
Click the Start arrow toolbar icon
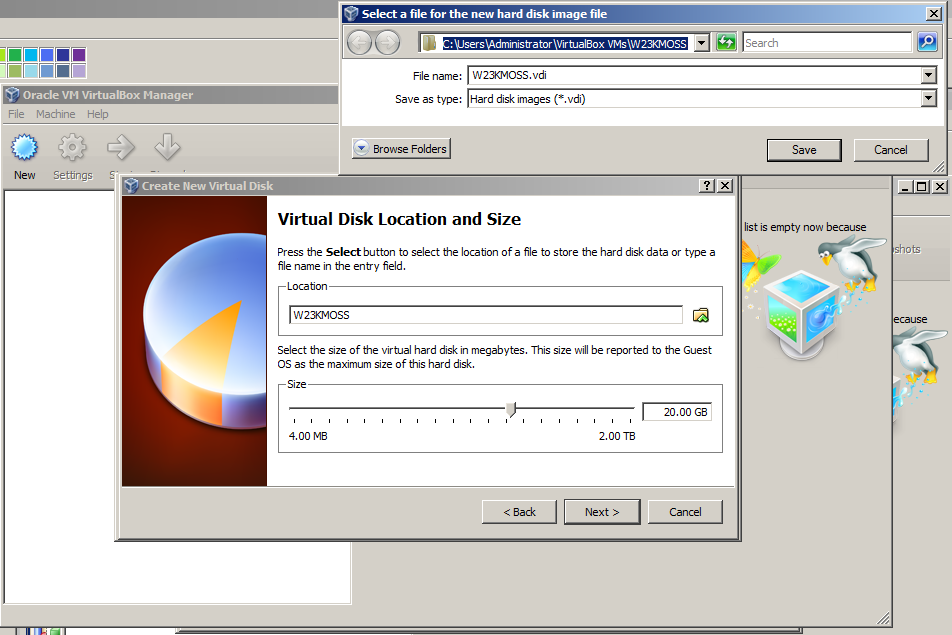click(x=120, y=148)
